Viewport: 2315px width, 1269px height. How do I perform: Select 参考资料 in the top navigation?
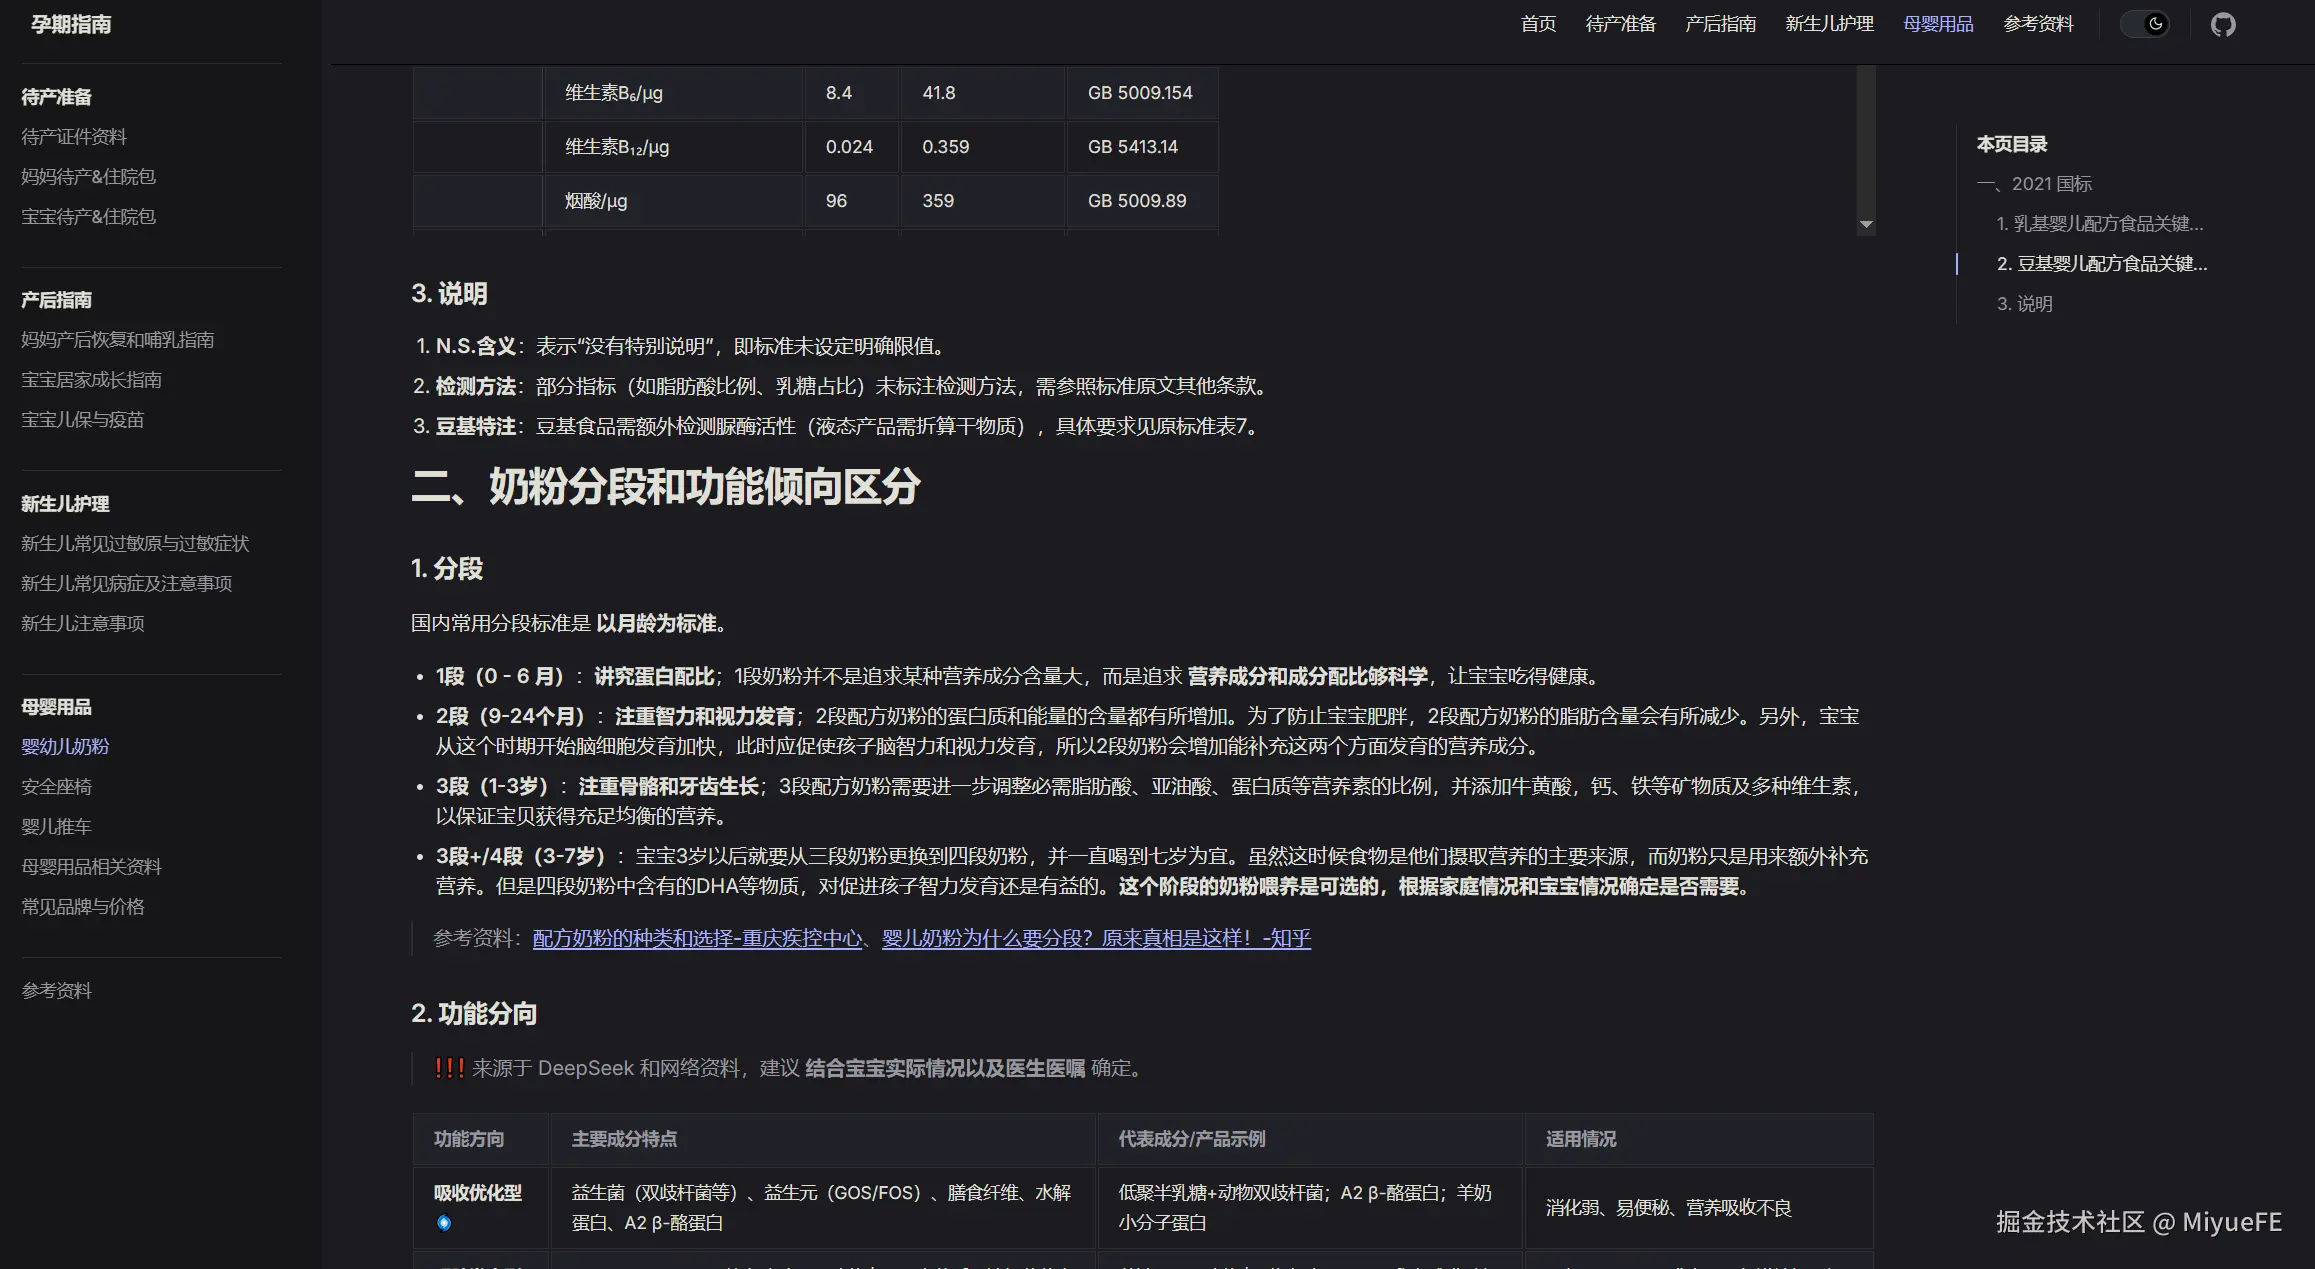[2038, 23]
